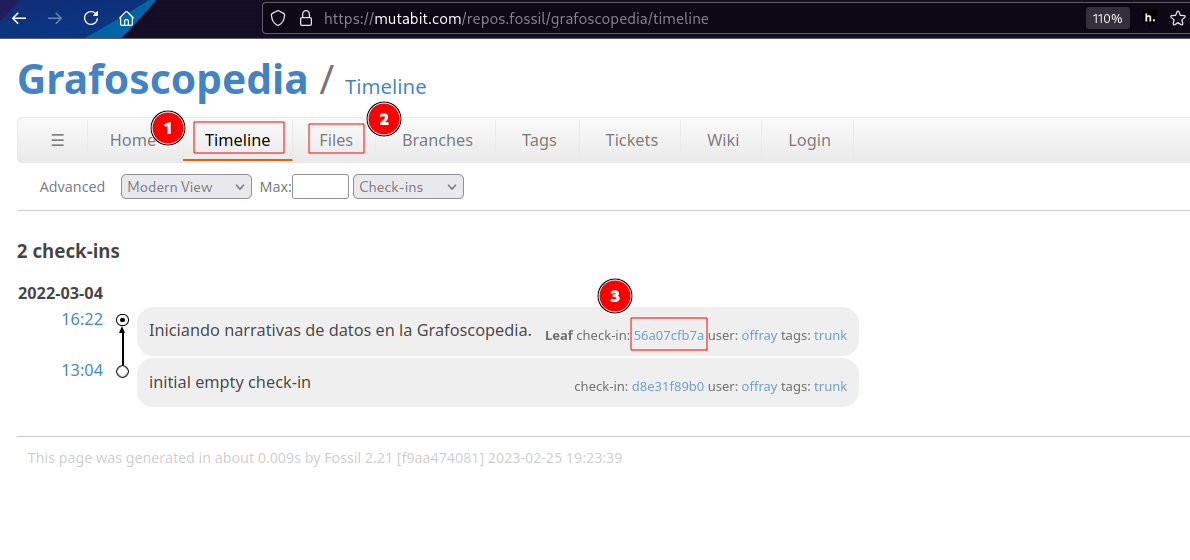Open browser home page icon
The width and height of the screenshot is (1190, 560).
(x=127, y=18)
